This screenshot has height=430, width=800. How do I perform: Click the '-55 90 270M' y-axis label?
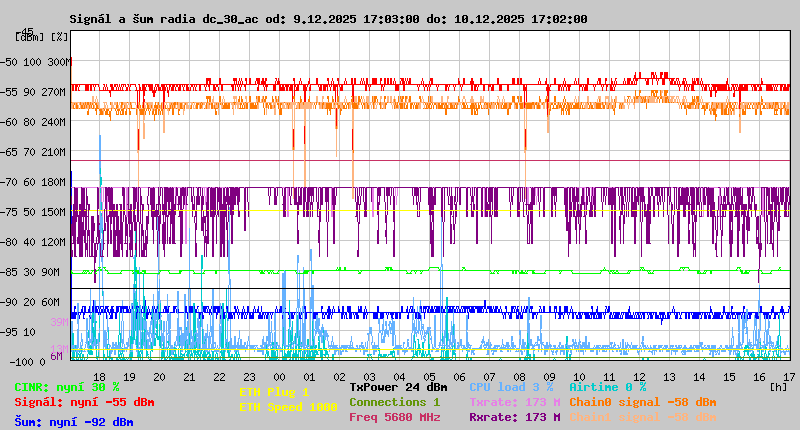point(40,92)
